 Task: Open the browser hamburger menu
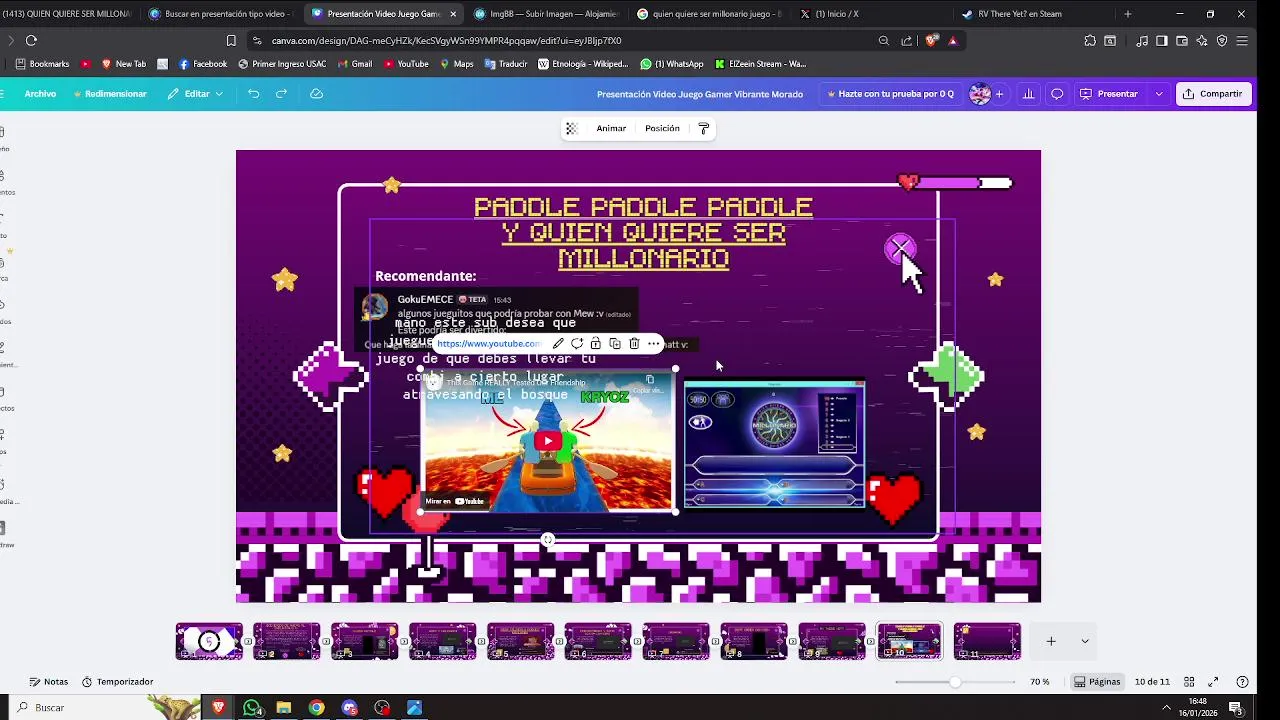tap(1242, 41)
